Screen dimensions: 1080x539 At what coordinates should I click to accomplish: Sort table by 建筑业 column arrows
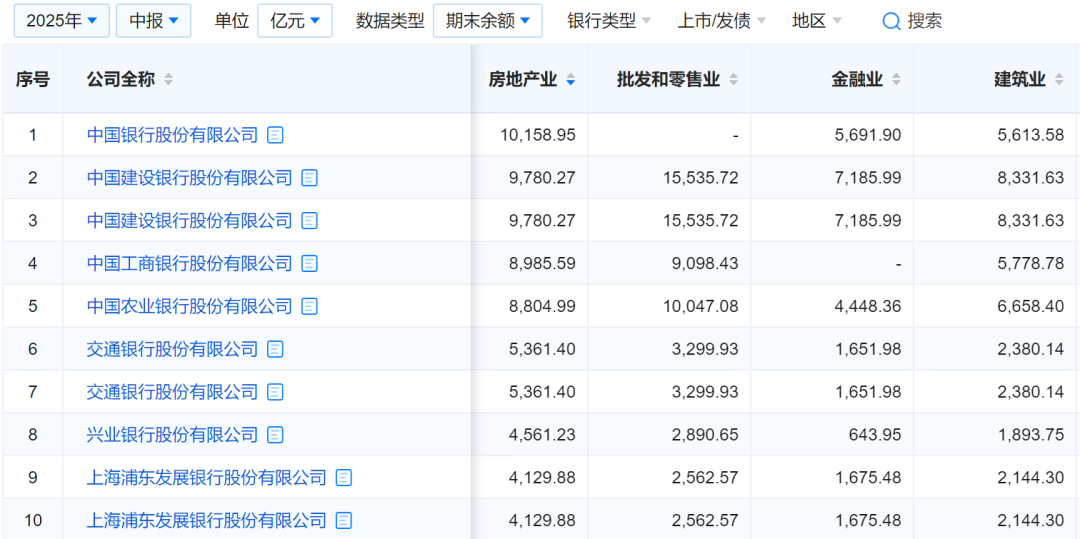pyautogui.click(x=1059, y=80)
